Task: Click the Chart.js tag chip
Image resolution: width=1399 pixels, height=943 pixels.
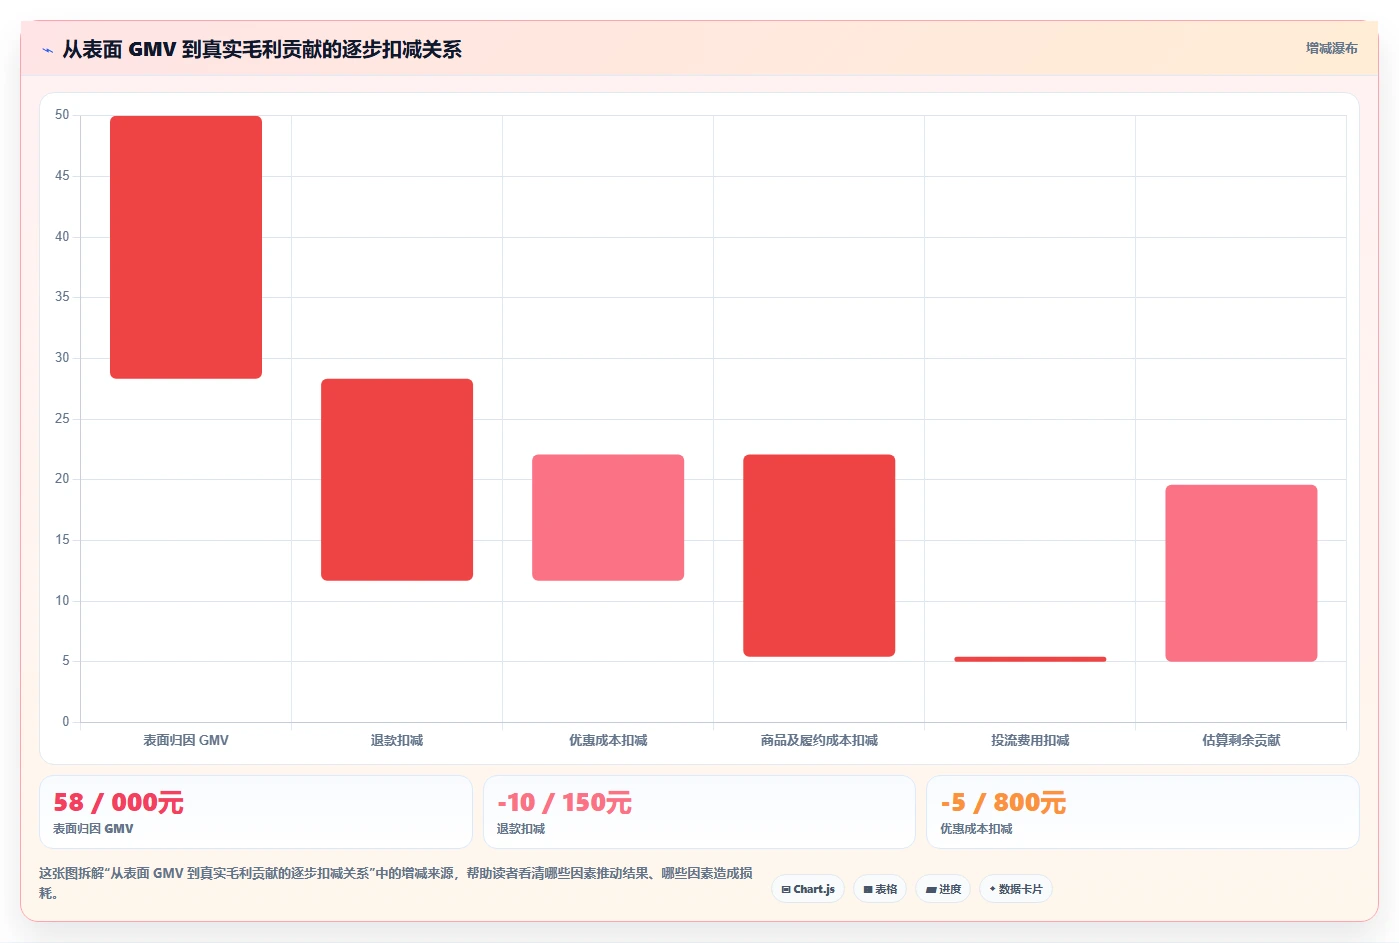Action: pyautogui.click(x=808, y=889)
